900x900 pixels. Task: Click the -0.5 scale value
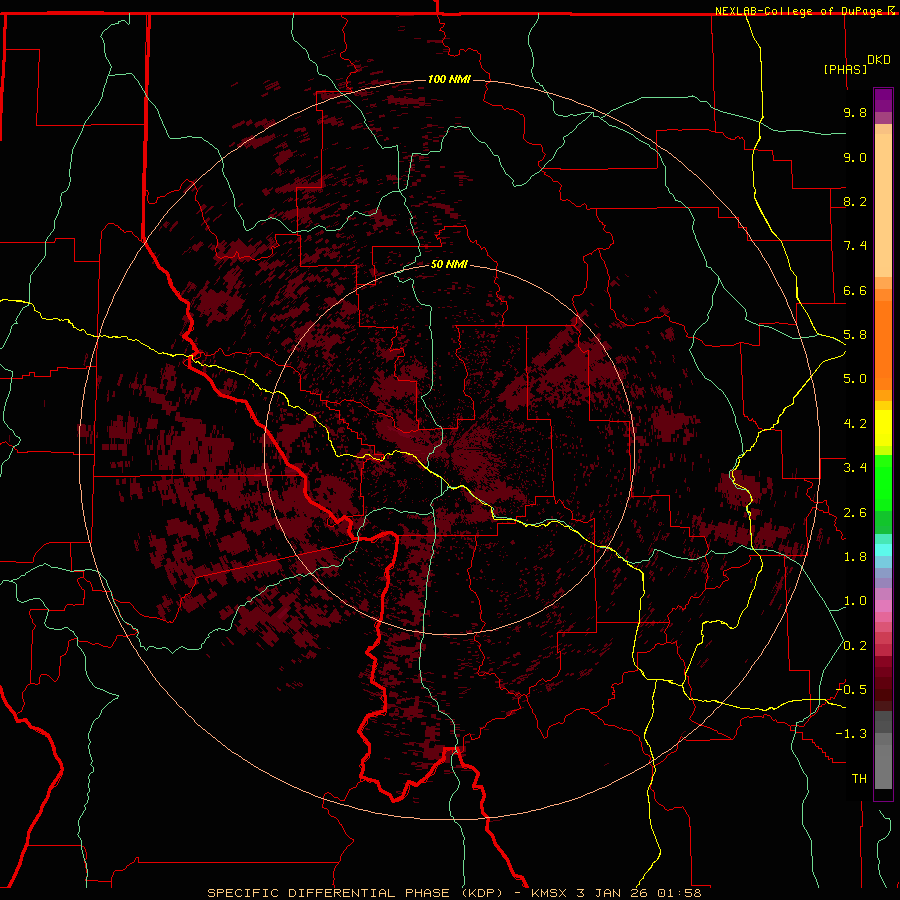(852, 690)
